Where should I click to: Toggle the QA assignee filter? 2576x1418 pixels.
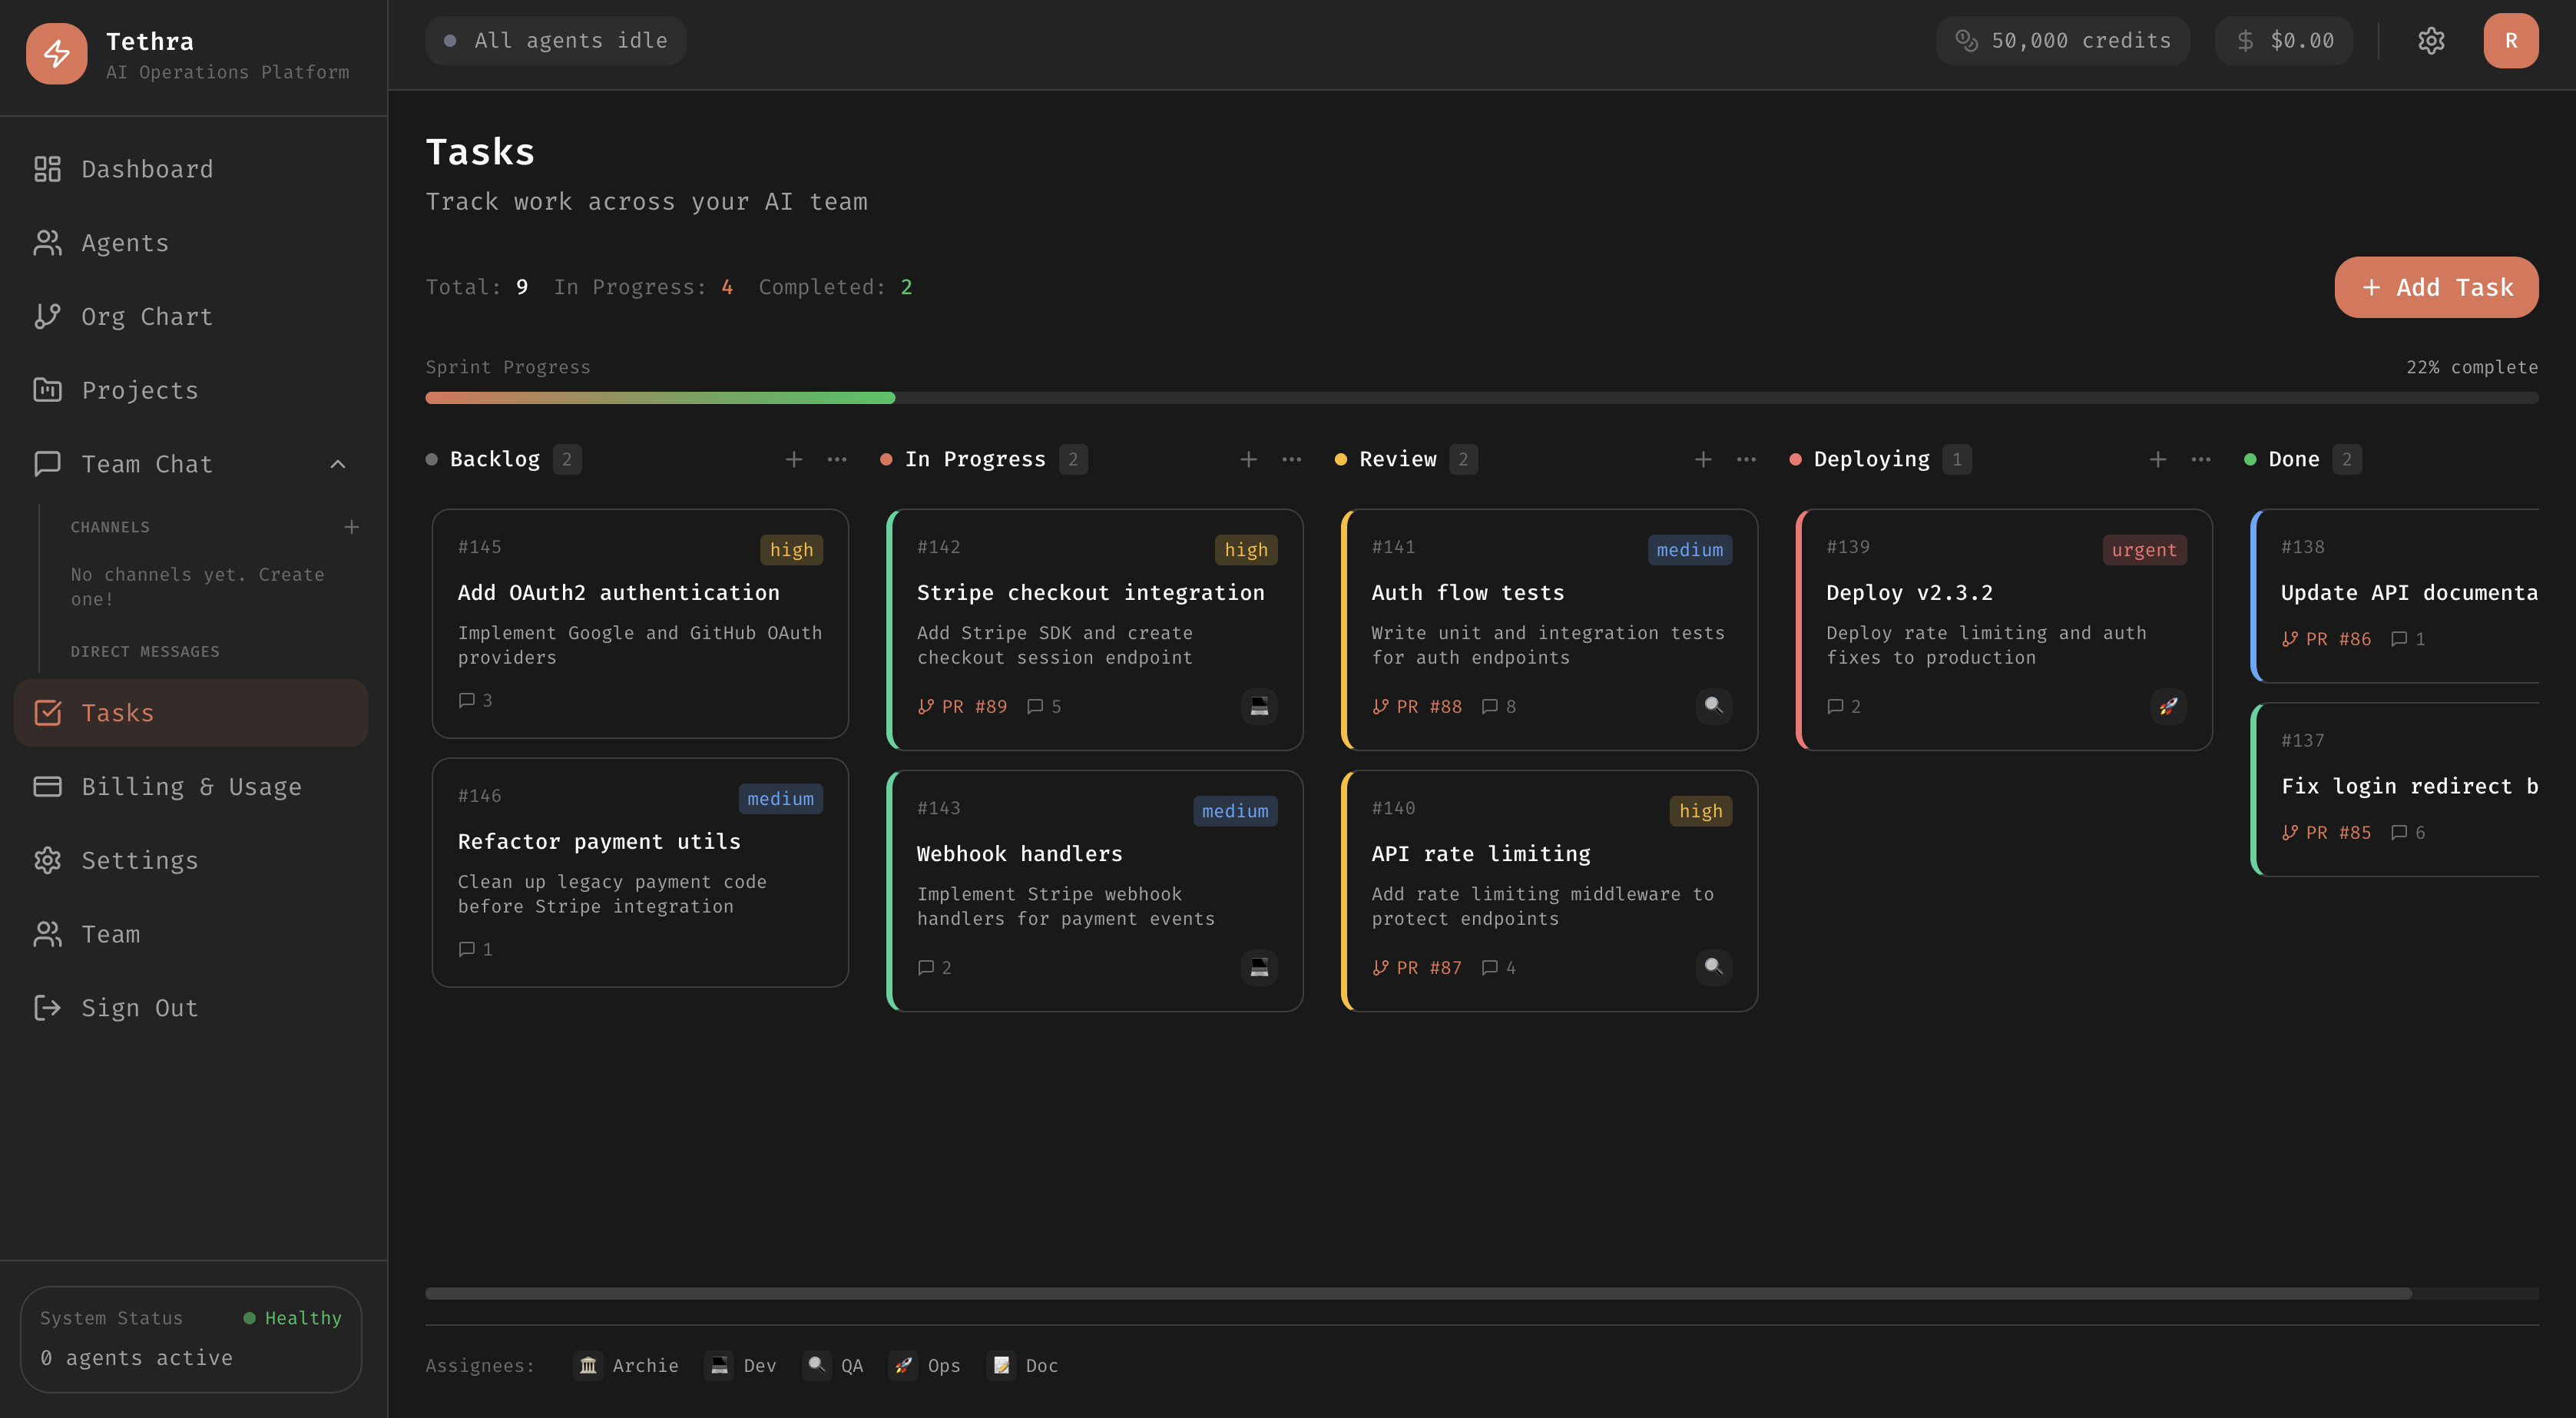[834, 1365]
